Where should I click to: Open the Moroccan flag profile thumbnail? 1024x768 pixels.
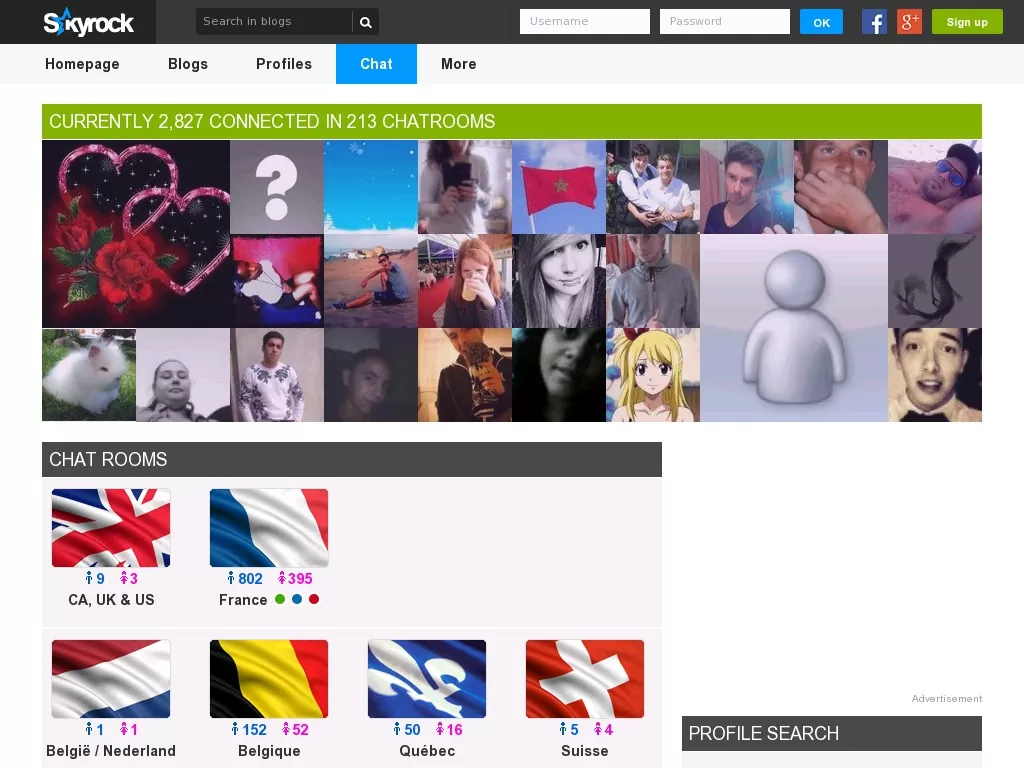pyautogui.click(x=559, y=187)
